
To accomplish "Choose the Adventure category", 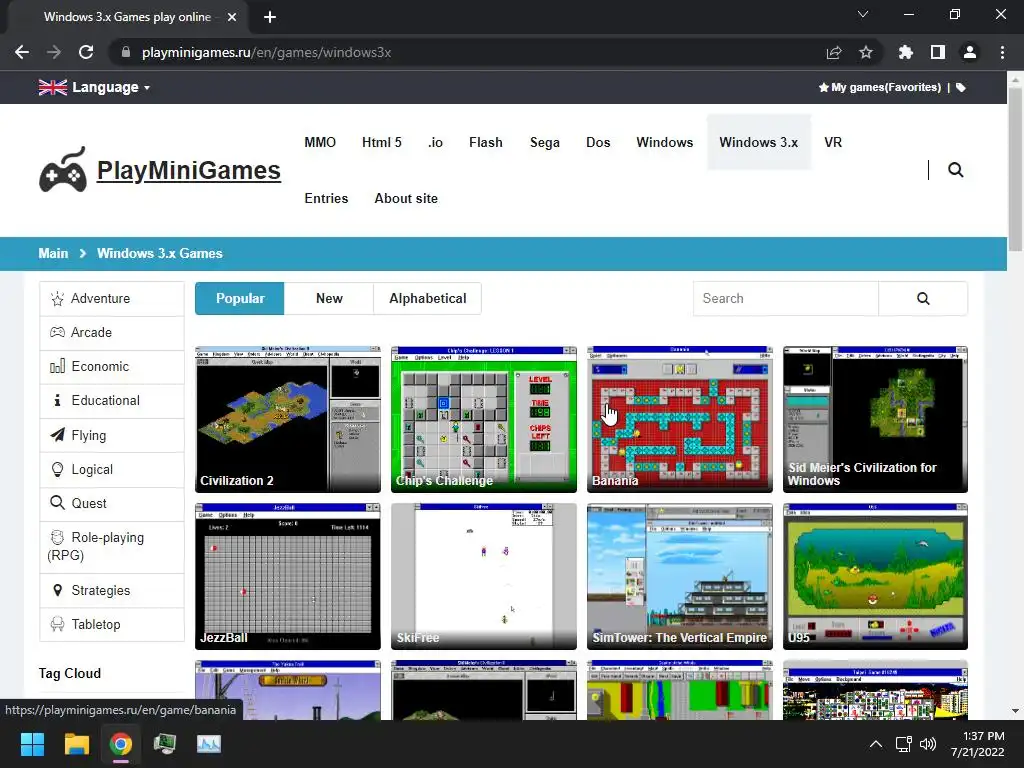I will 112,298.
